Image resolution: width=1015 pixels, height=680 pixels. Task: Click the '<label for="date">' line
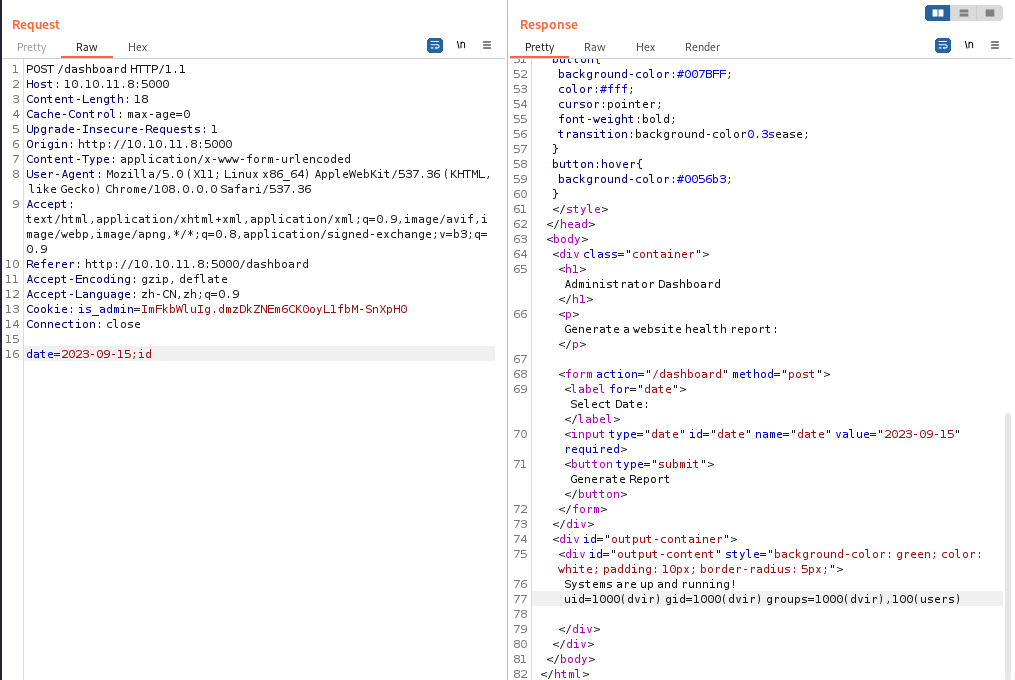tap(625, 389)
